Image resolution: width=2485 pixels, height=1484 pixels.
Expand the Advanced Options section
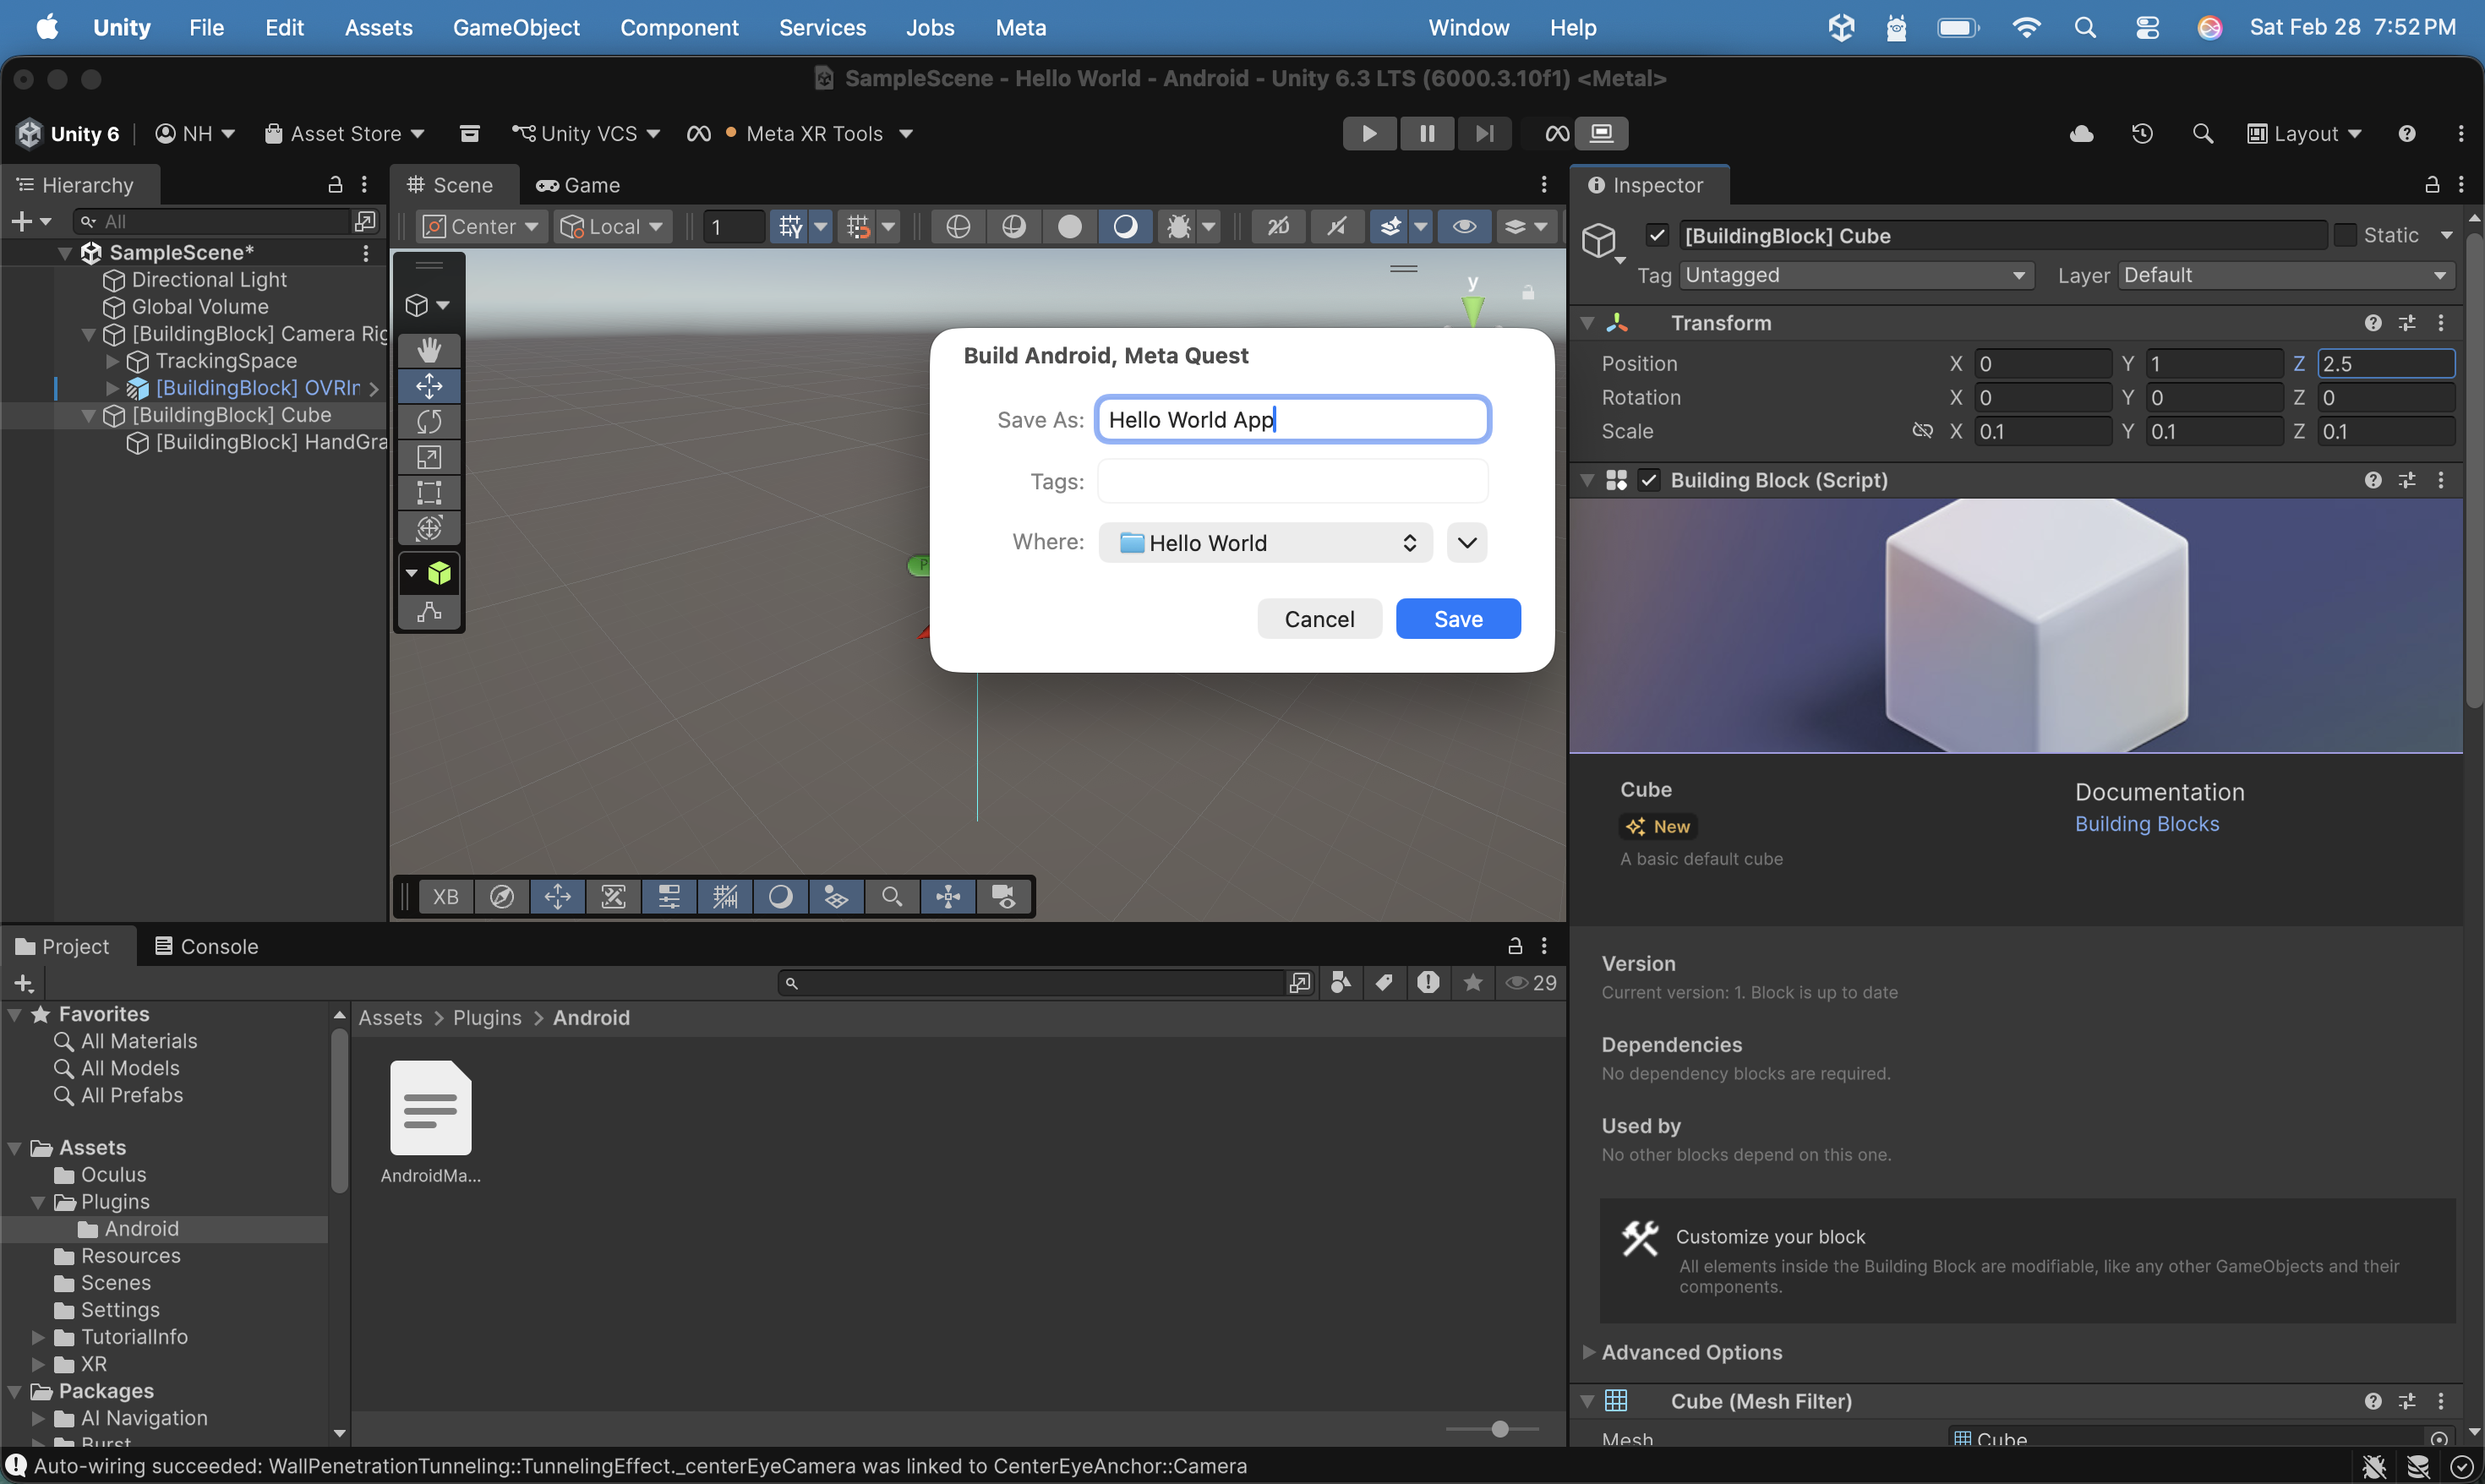point(1691,1352)
